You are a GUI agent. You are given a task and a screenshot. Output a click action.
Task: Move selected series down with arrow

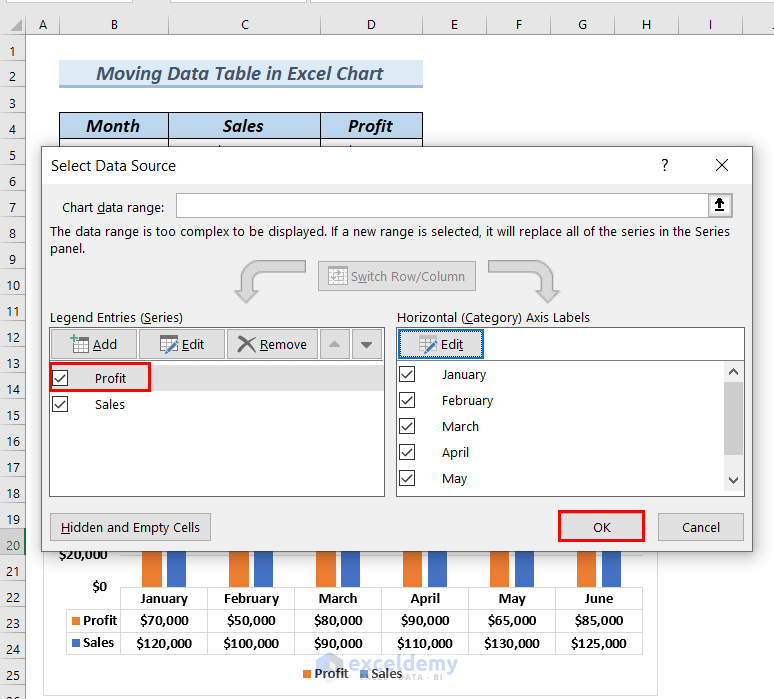point(366,344)
